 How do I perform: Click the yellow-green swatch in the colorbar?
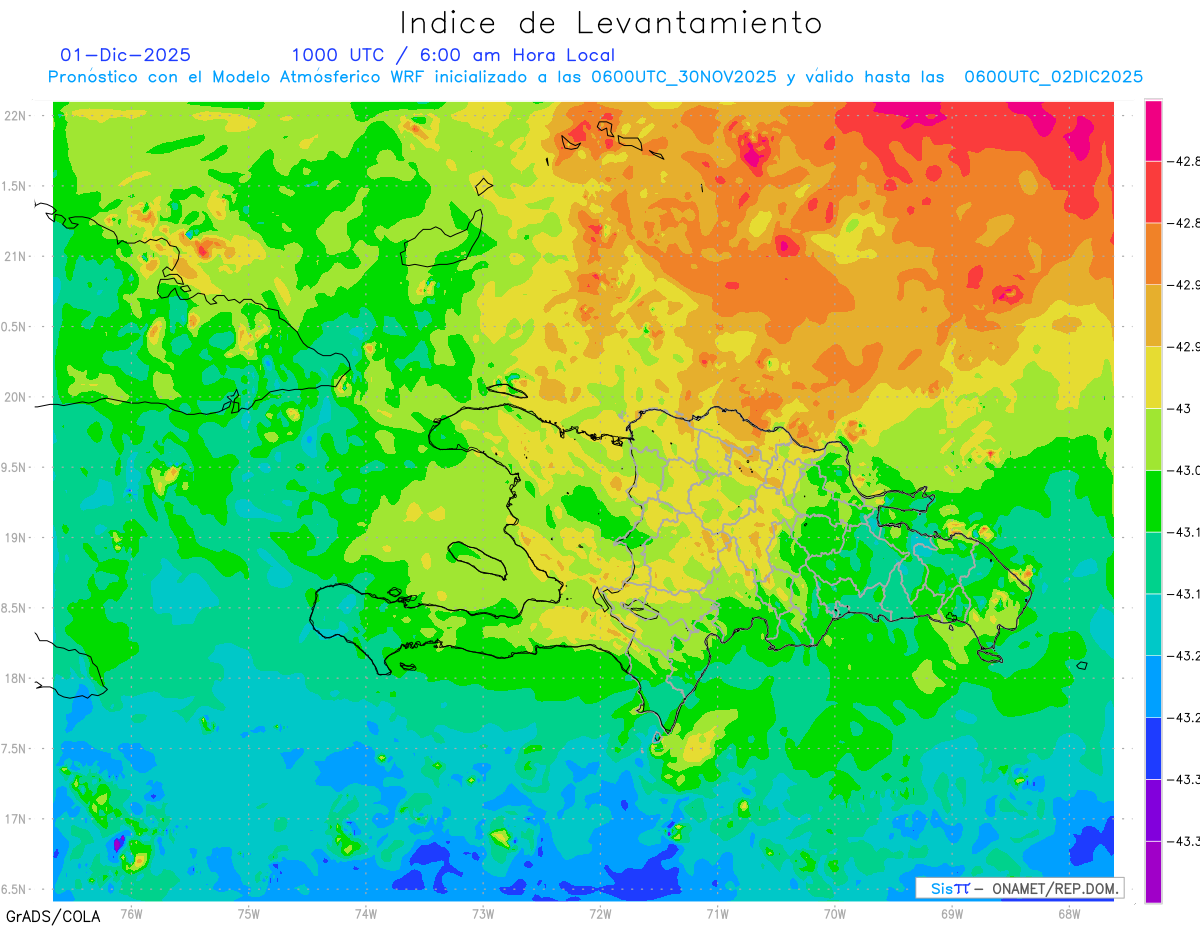click(1153, 439)
